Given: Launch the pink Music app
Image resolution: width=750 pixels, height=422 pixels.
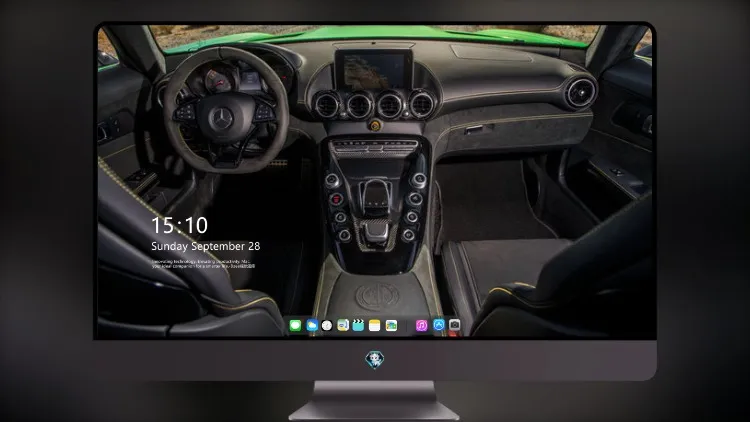Looking at the screenshot, I should (x=421, y=325).
